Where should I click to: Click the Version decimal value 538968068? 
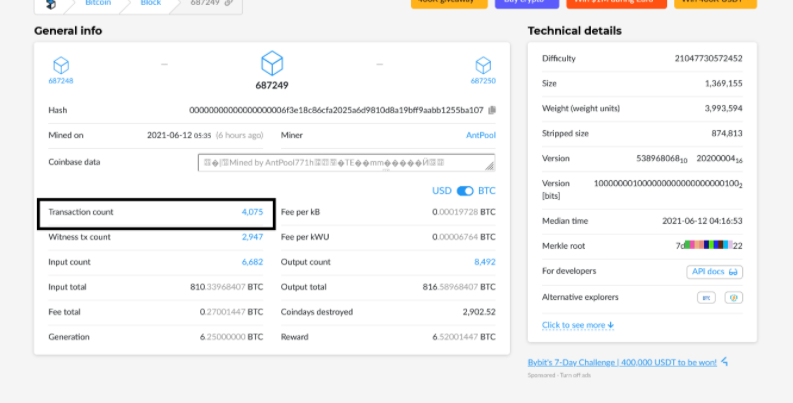(x=662, y=159)
